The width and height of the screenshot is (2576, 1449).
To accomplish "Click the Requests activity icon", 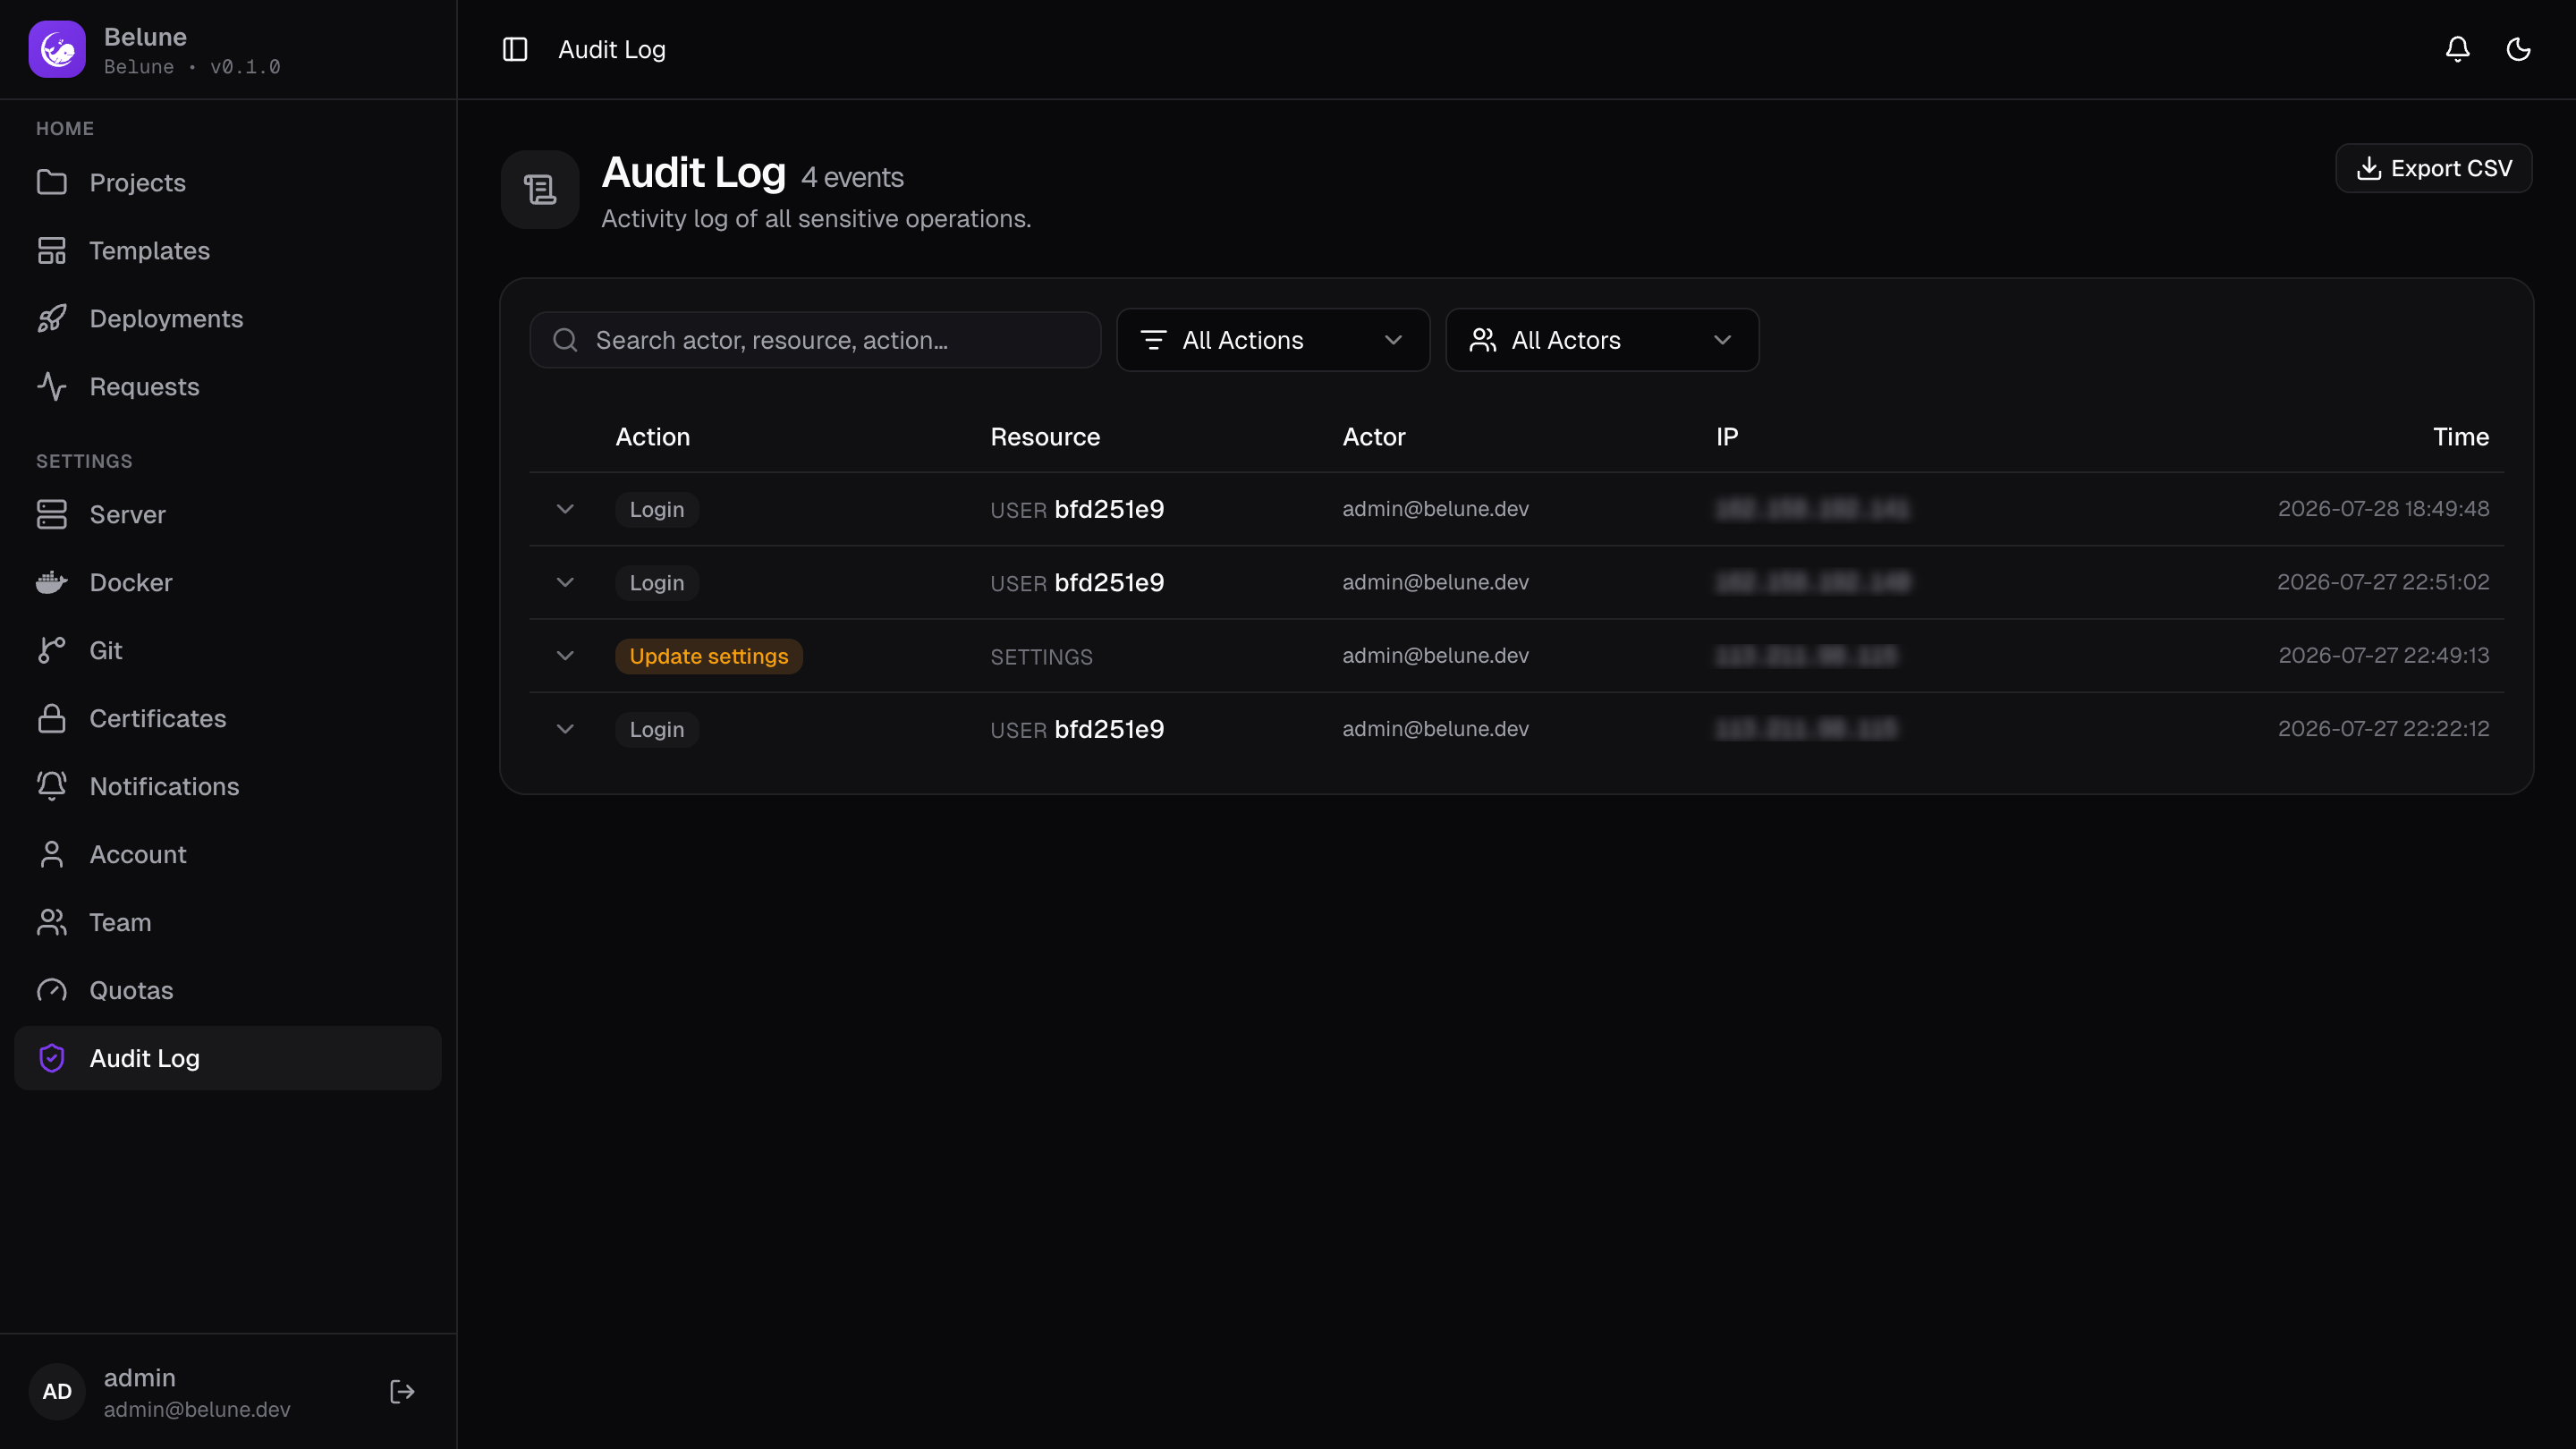I will point(52,386).
